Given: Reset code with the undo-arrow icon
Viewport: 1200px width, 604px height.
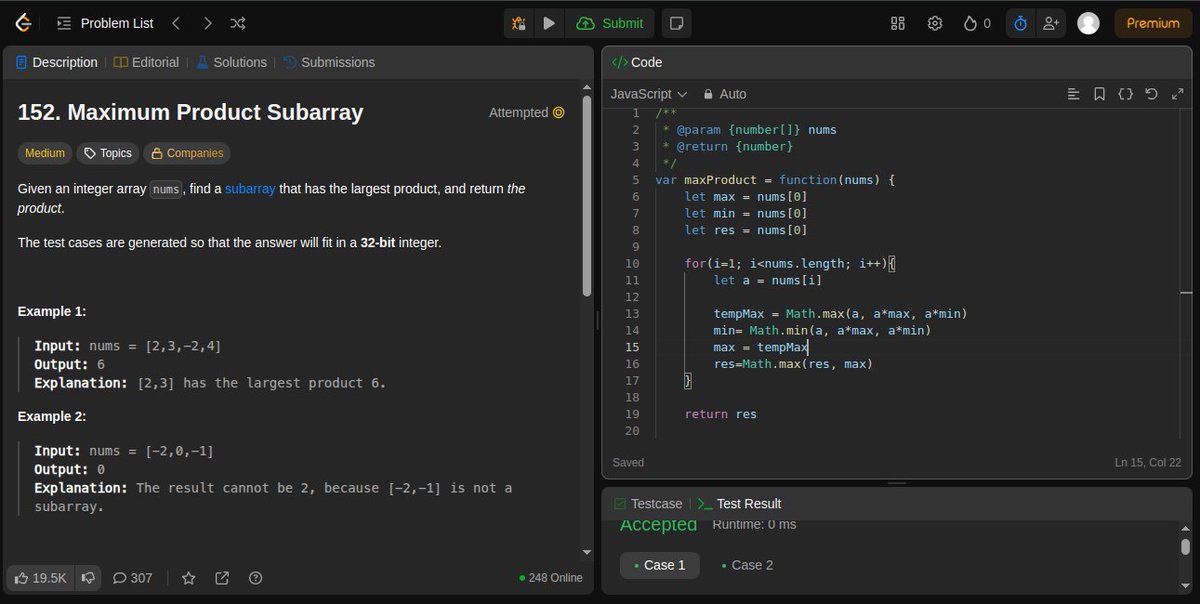Looking at the screenshot, I should point(1151,94).
